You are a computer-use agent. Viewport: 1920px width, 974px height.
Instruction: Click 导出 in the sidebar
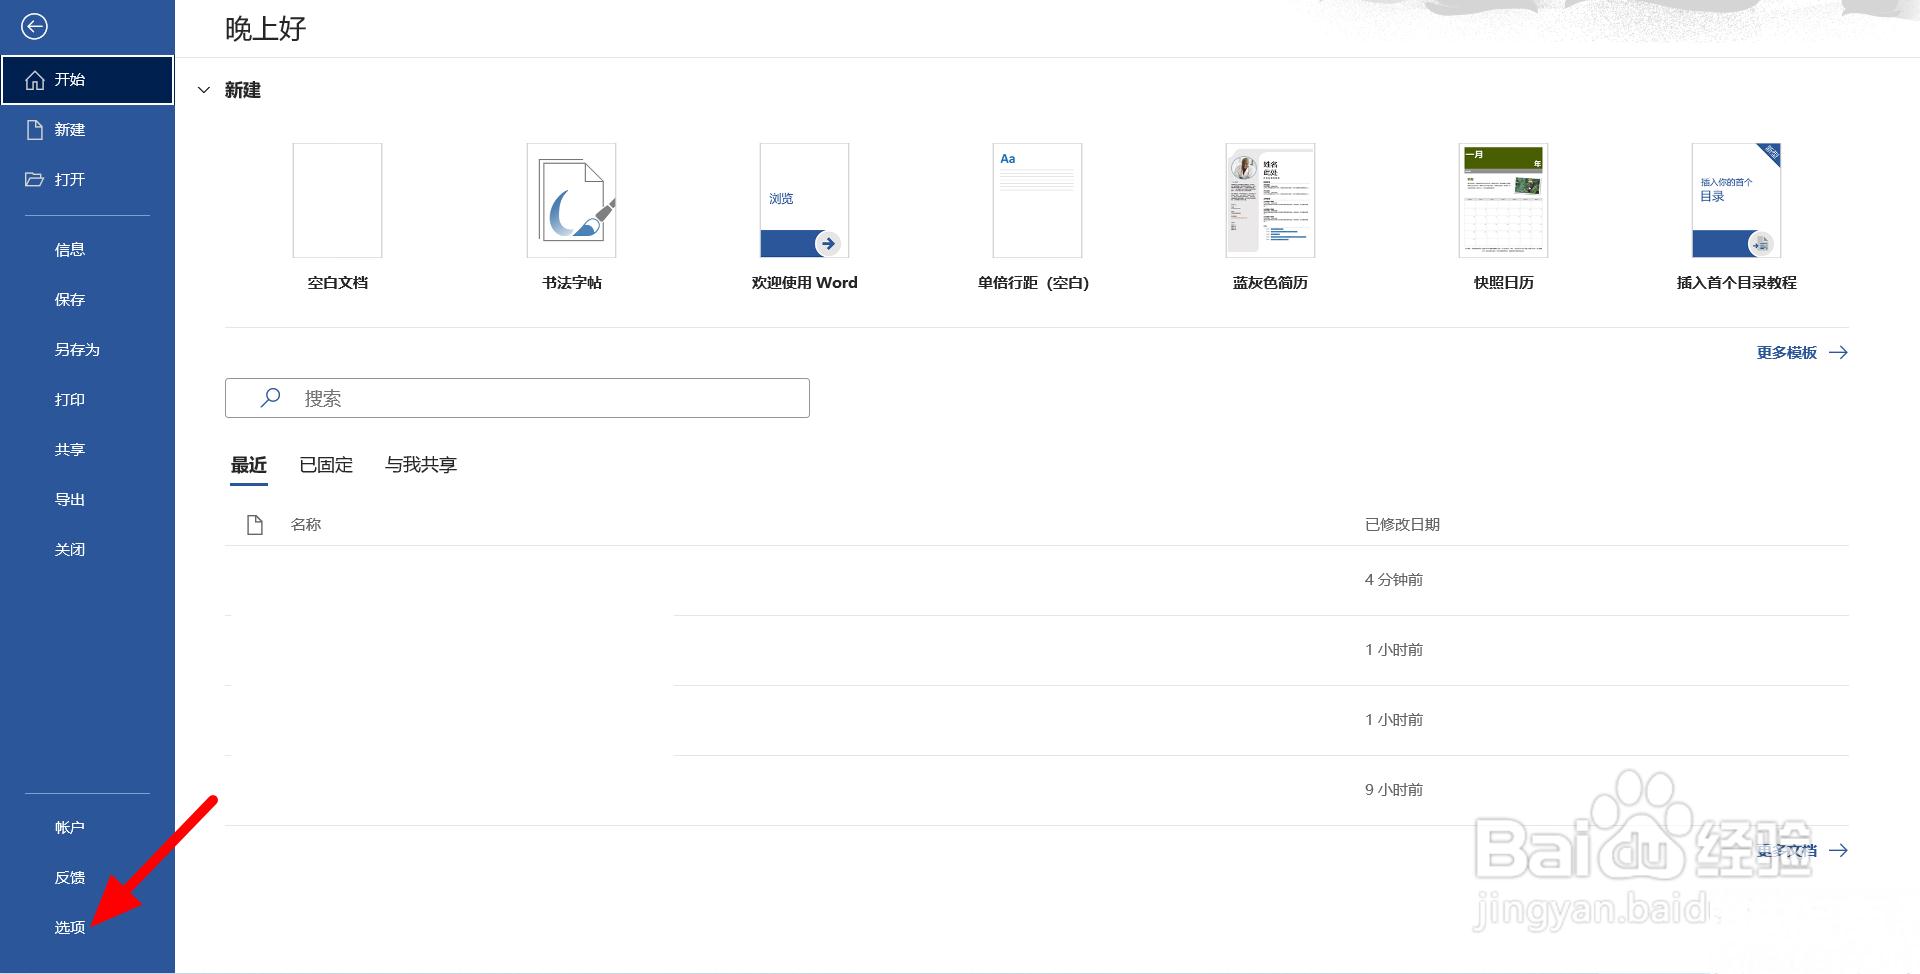coord(69,498)
